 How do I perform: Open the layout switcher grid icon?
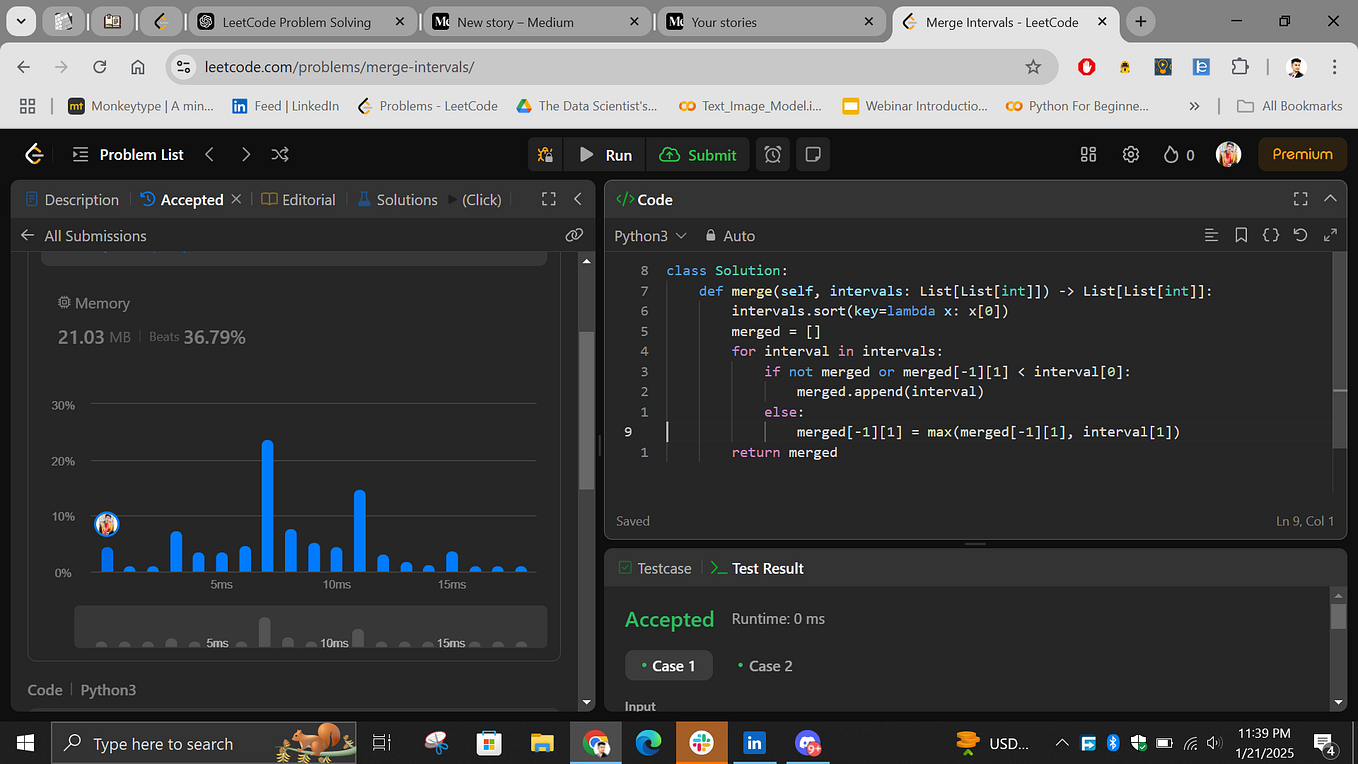[1088, 154]
